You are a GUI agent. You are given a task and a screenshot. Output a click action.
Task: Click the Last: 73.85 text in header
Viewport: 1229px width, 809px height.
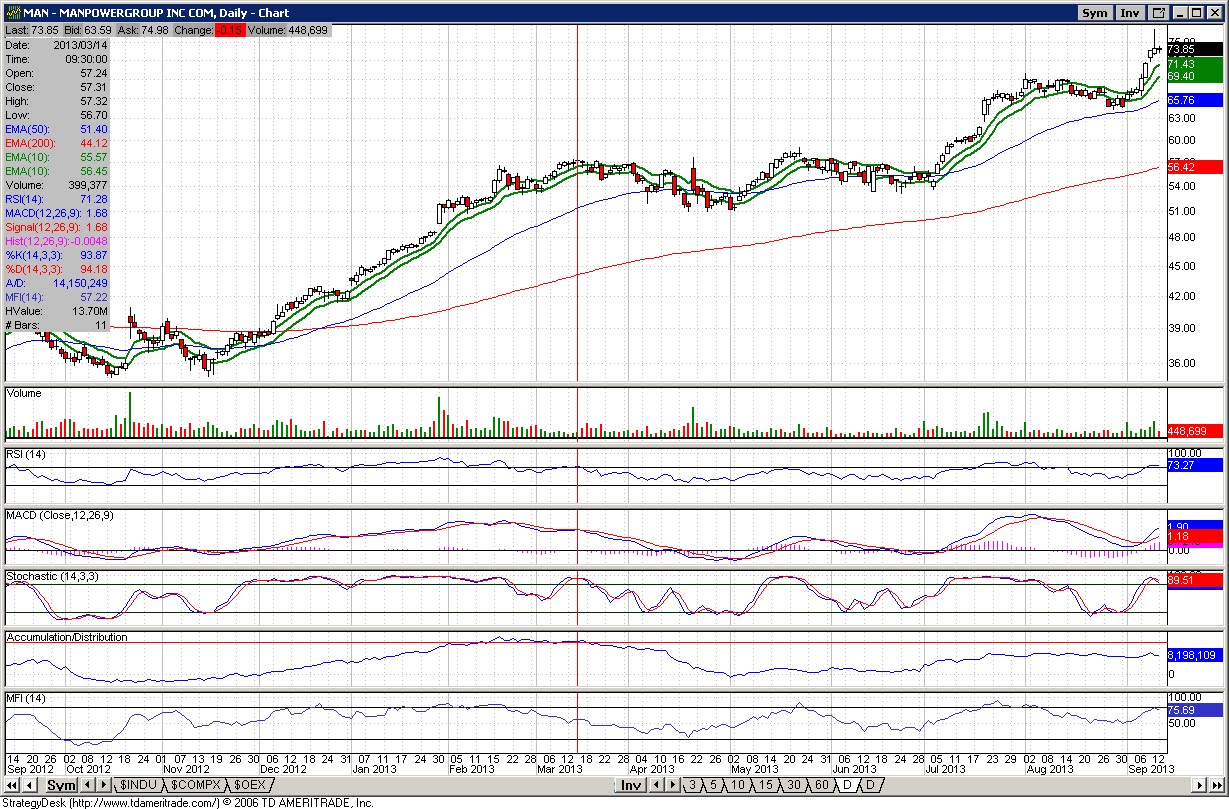pyautogui.click(x=32, y=30)
